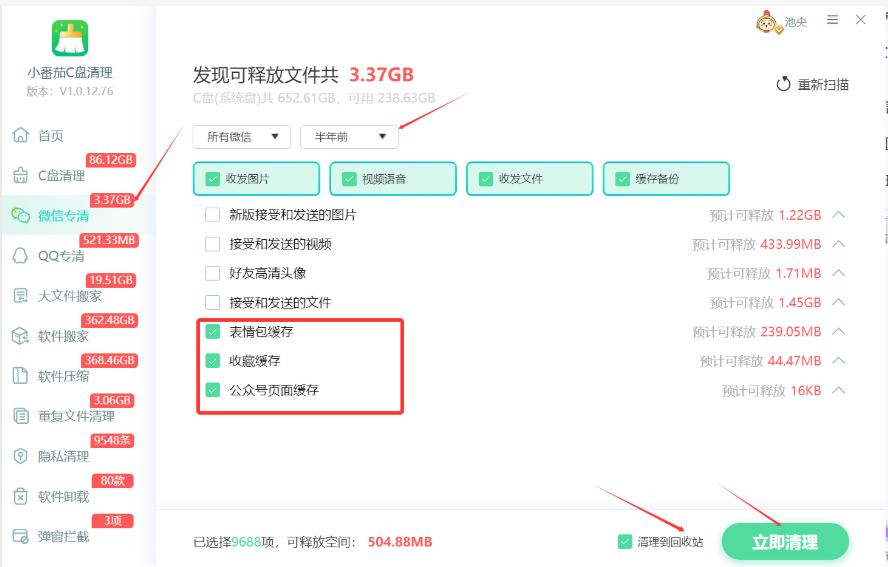Screen dimensions: 888x567
Task: Toggle the 收发文件 category checkbox
Action: pyautogui.click(x=486, y=179)
